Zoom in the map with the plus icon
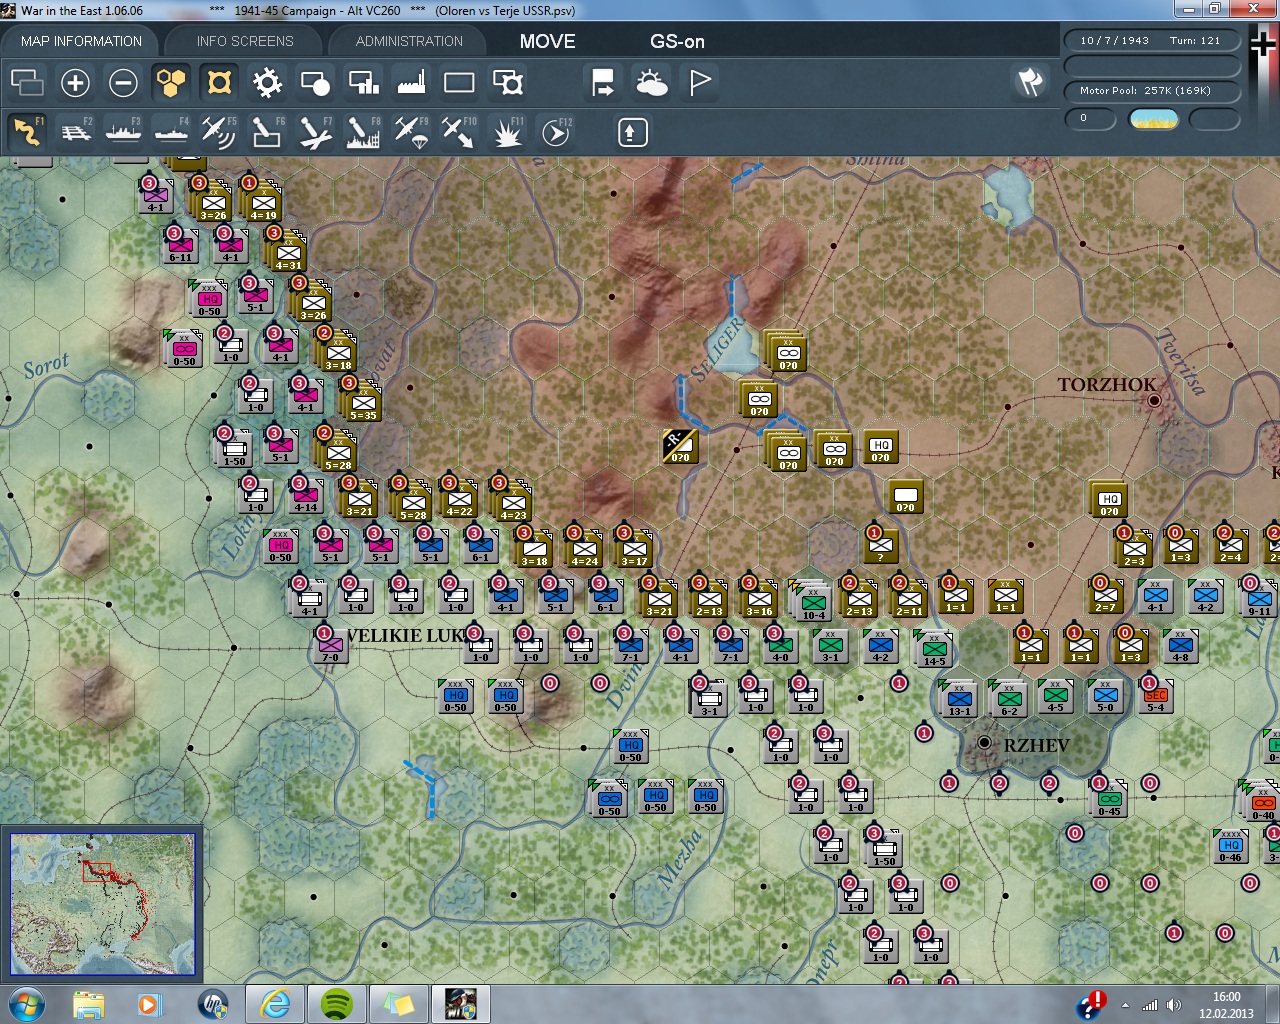 coord(75,83)
